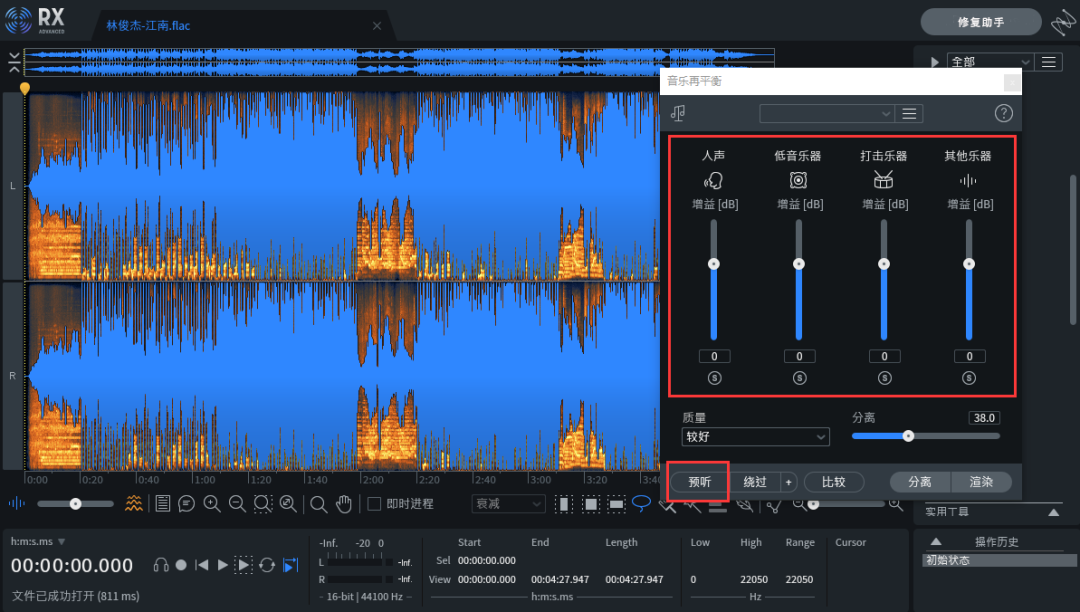Click the headphone monitoring icon in transport
The width and height of the screenshot is (1080, 612).
161,563
